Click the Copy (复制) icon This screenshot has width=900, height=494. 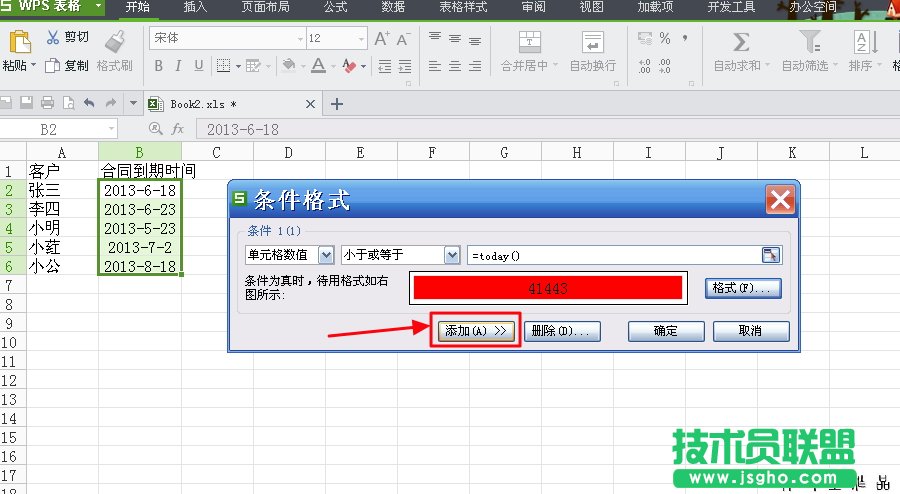(52, 65)
